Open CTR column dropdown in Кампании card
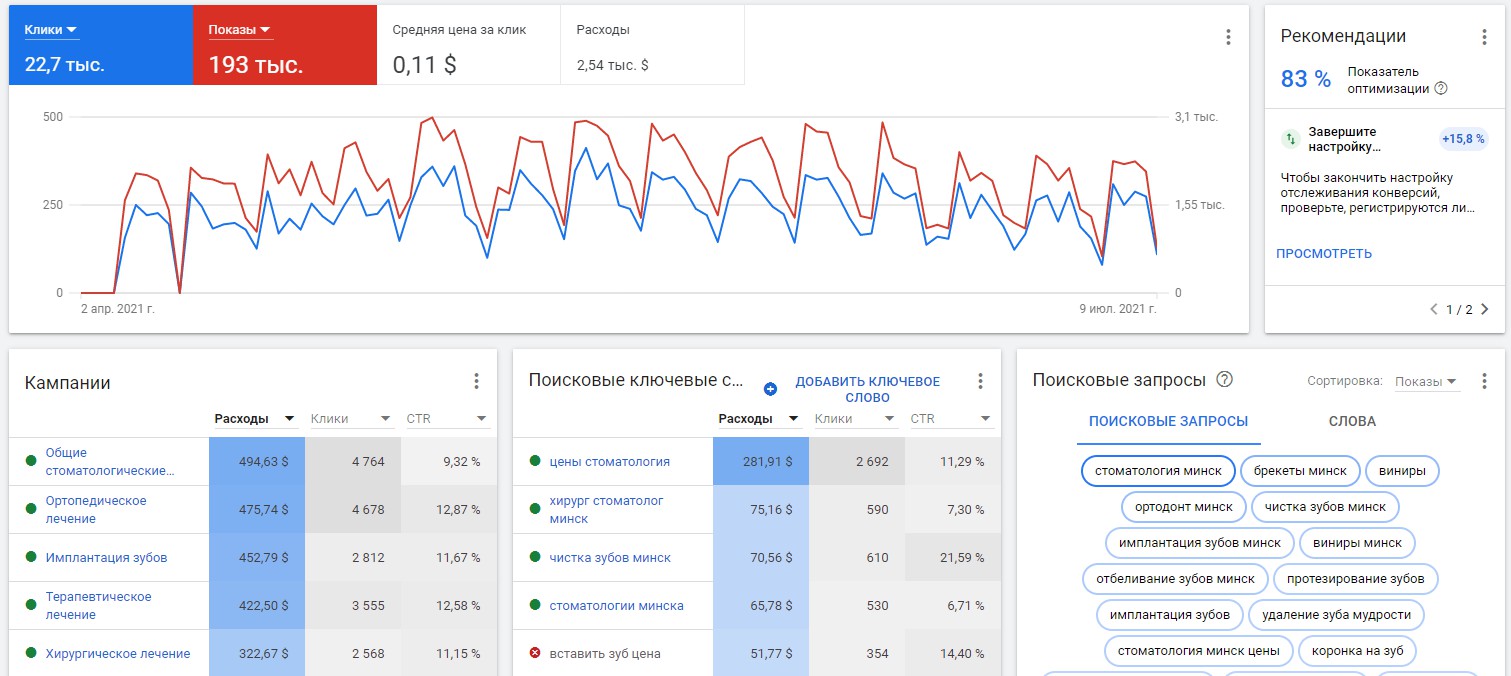 pyautogui.click(x=447, y=418)
